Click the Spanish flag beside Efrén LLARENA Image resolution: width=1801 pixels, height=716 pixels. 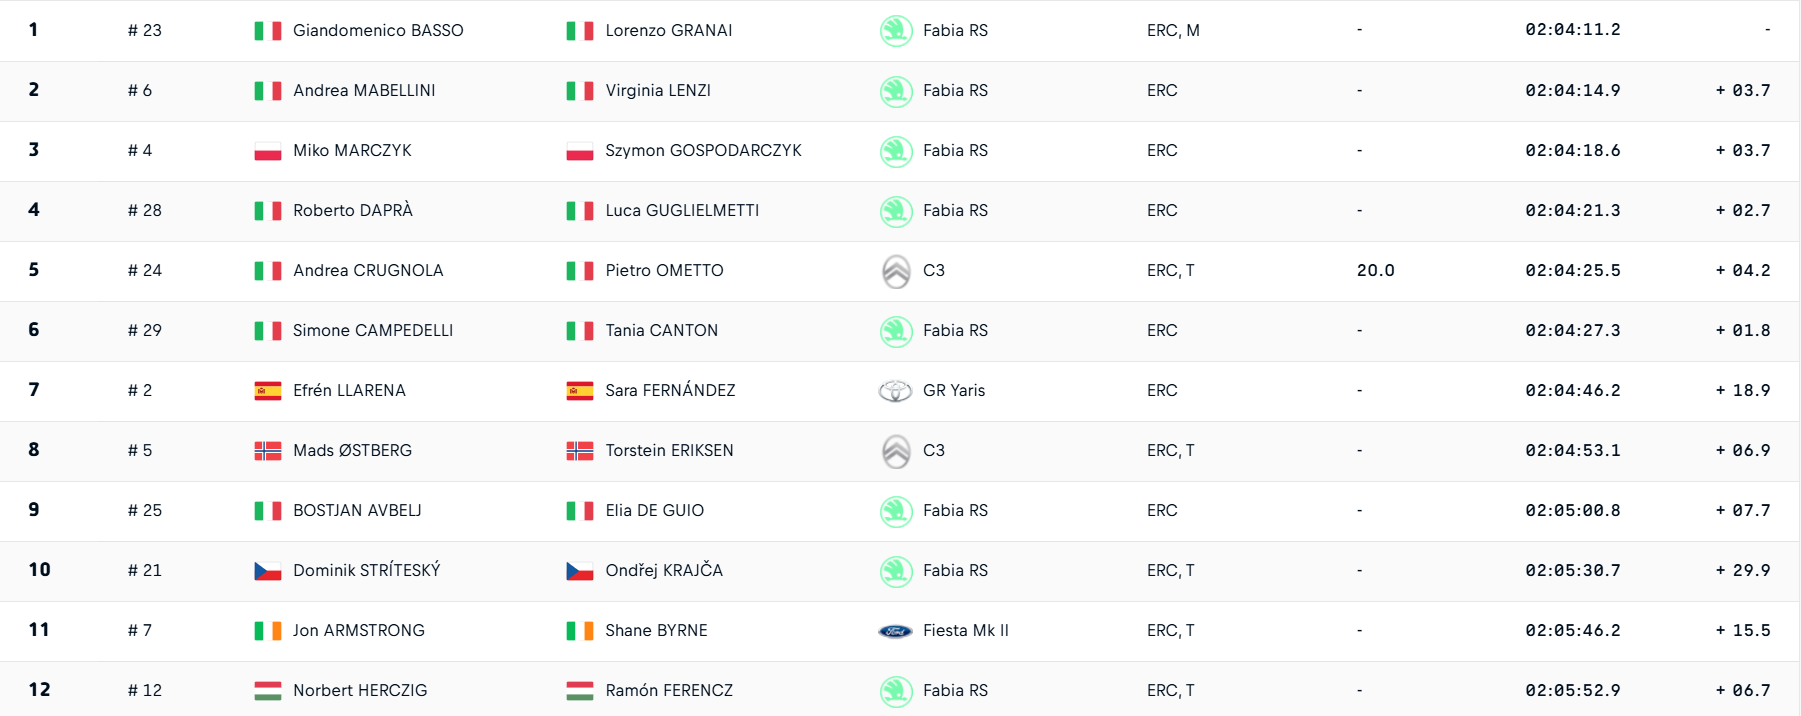click(x=268, y=391)
